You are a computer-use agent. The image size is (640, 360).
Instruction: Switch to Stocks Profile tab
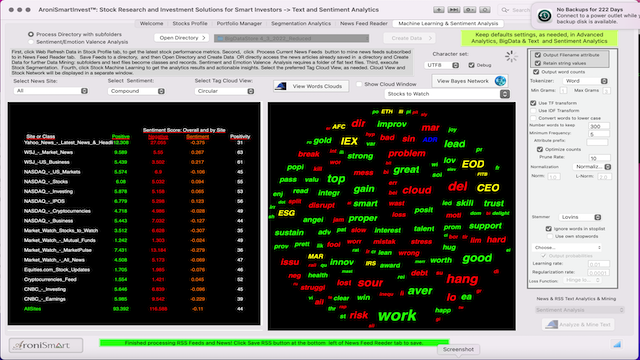click(x=190, y=24)
